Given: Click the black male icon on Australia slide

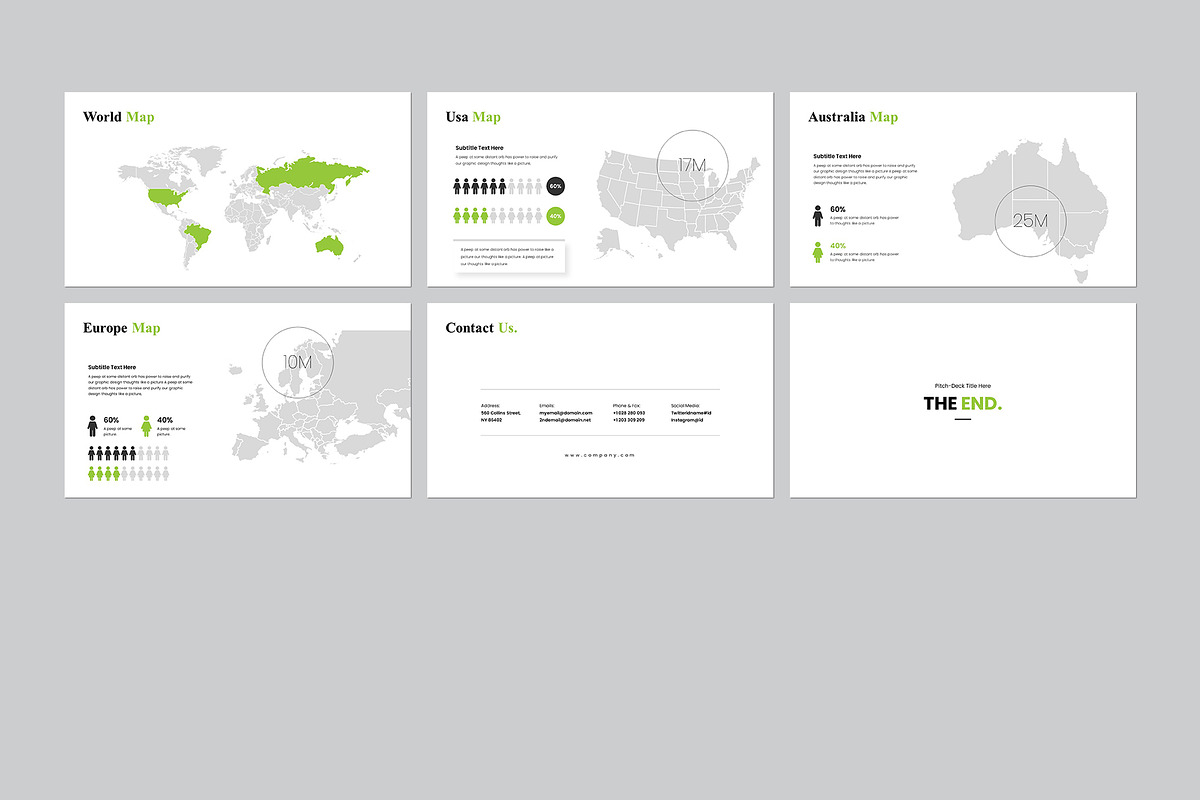Looking at the screenshot, I should click(818, 215).
